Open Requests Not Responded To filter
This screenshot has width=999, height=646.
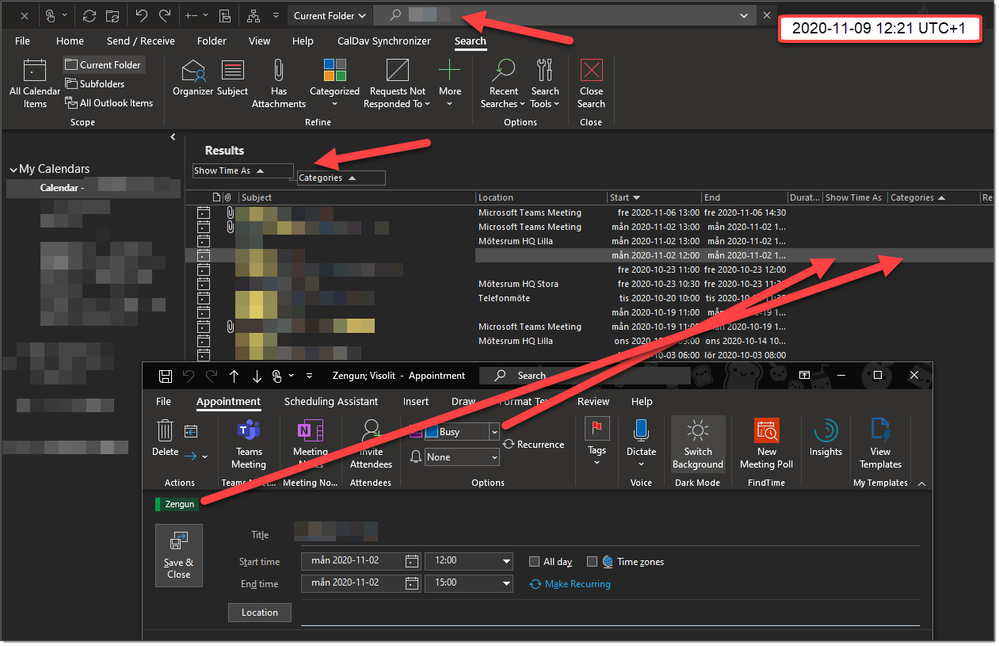397,83
